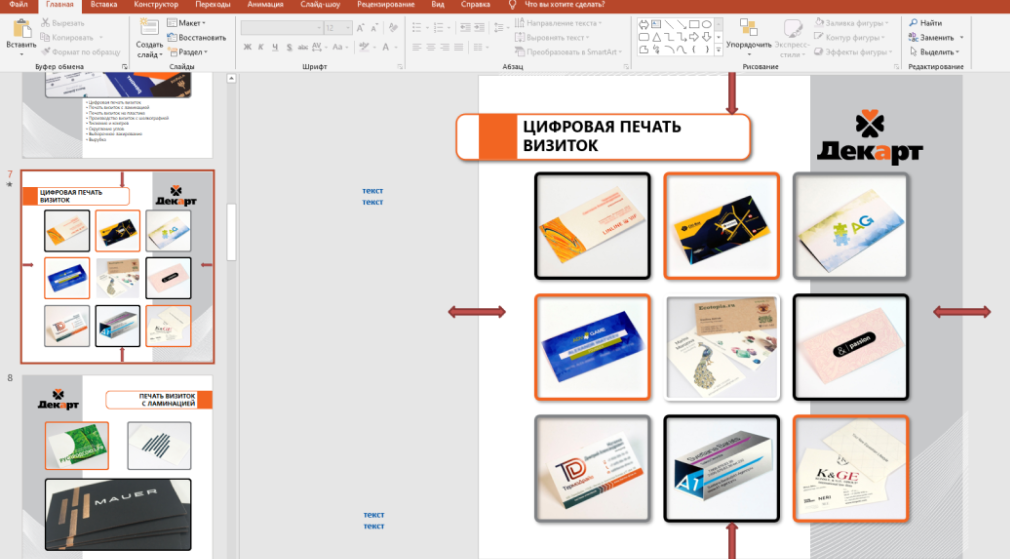Switch to the Переходы tab
The image size is (1010, 559).
tap(213, 5)
